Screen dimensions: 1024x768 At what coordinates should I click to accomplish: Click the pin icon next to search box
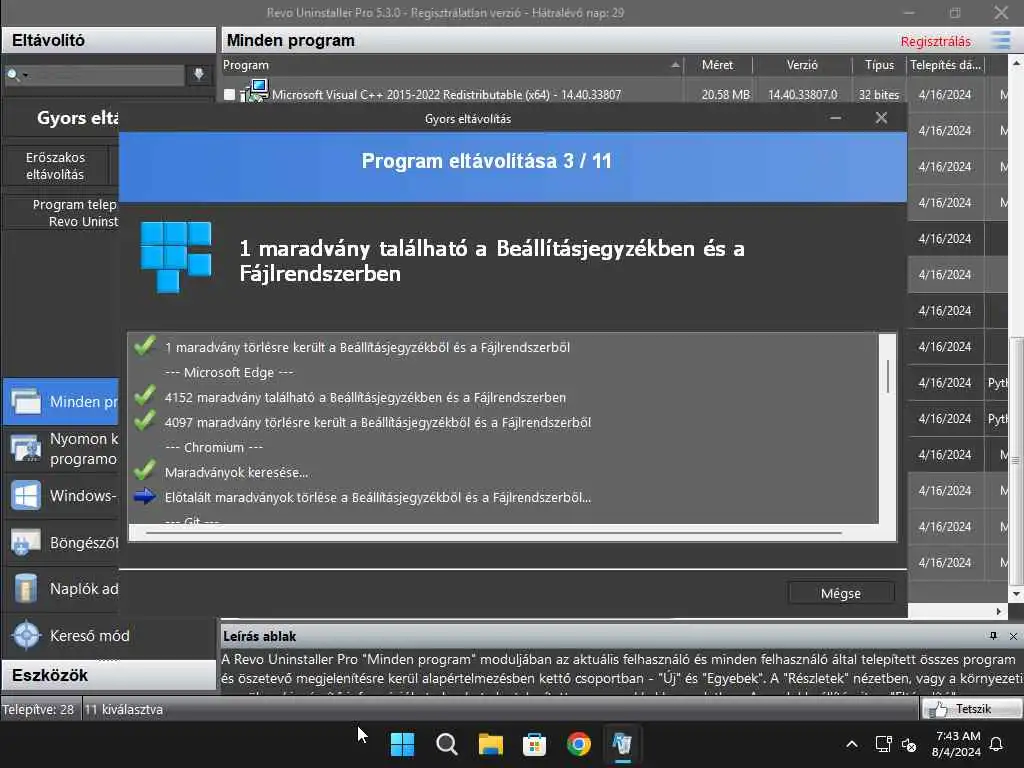tap(199, 74)
